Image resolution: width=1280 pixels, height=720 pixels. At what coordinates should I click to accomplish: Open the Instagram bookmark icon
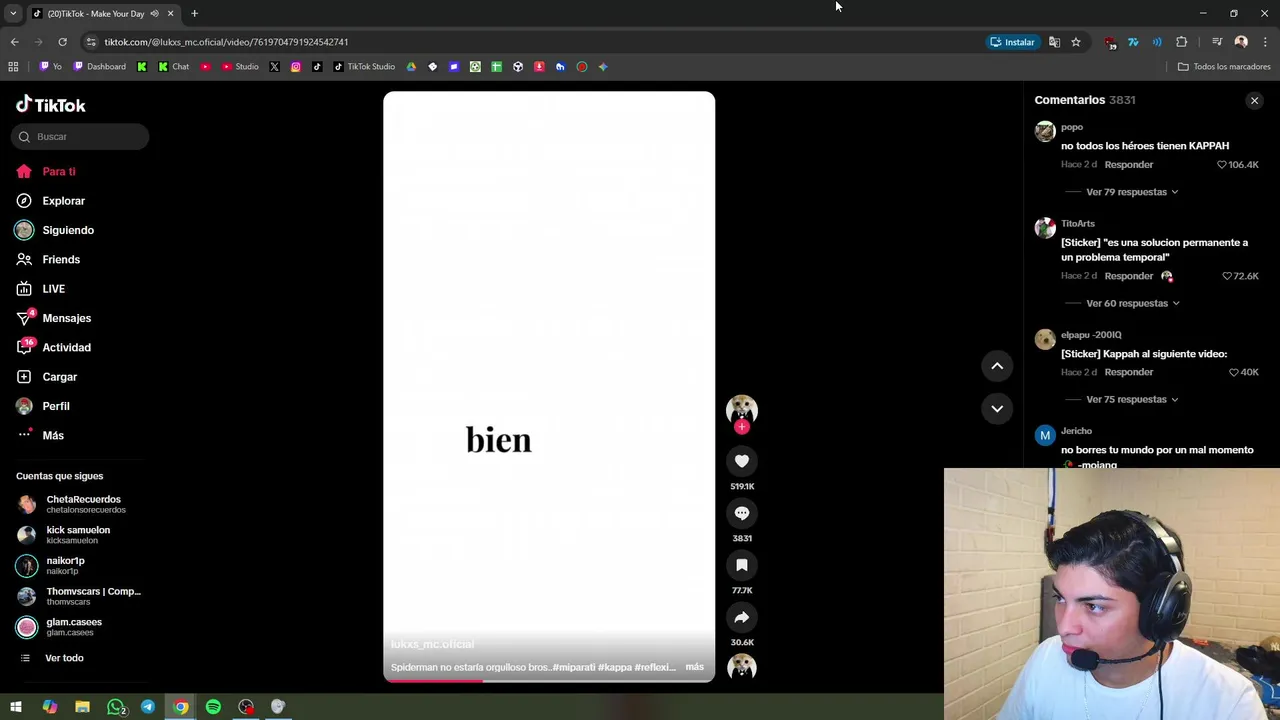coord(296,67)
